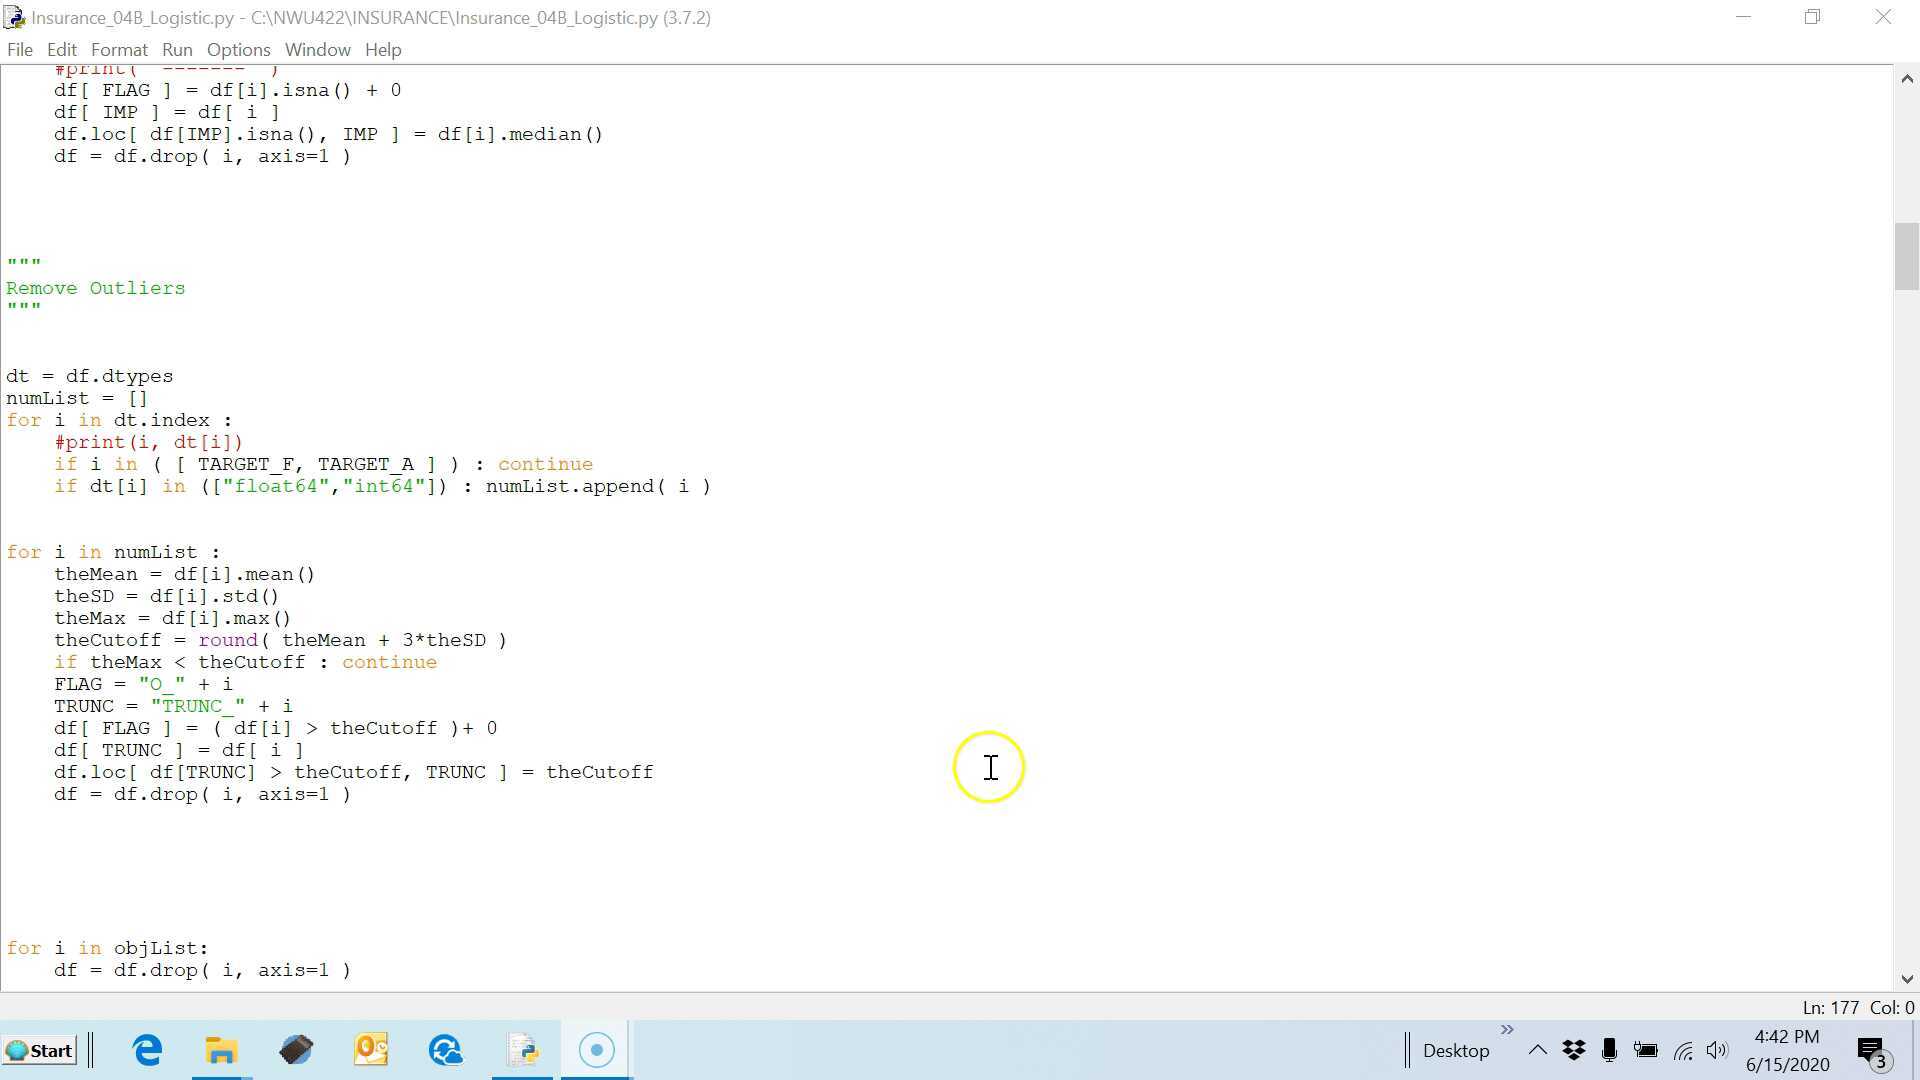The width and height of the screenshot is (1920, 1080).
Task: Click the battery status tray icon
Action: coord(1645,1050)
